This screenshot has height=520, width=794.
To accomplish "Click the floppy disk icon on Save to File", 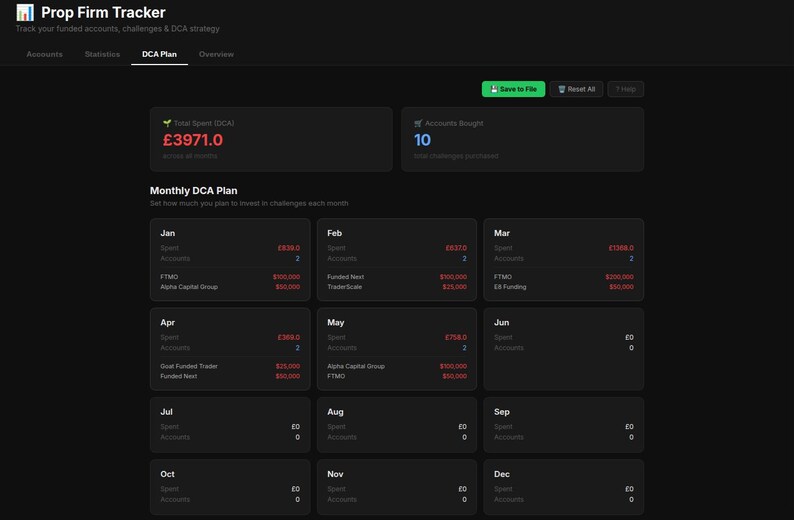I will 494,89.
